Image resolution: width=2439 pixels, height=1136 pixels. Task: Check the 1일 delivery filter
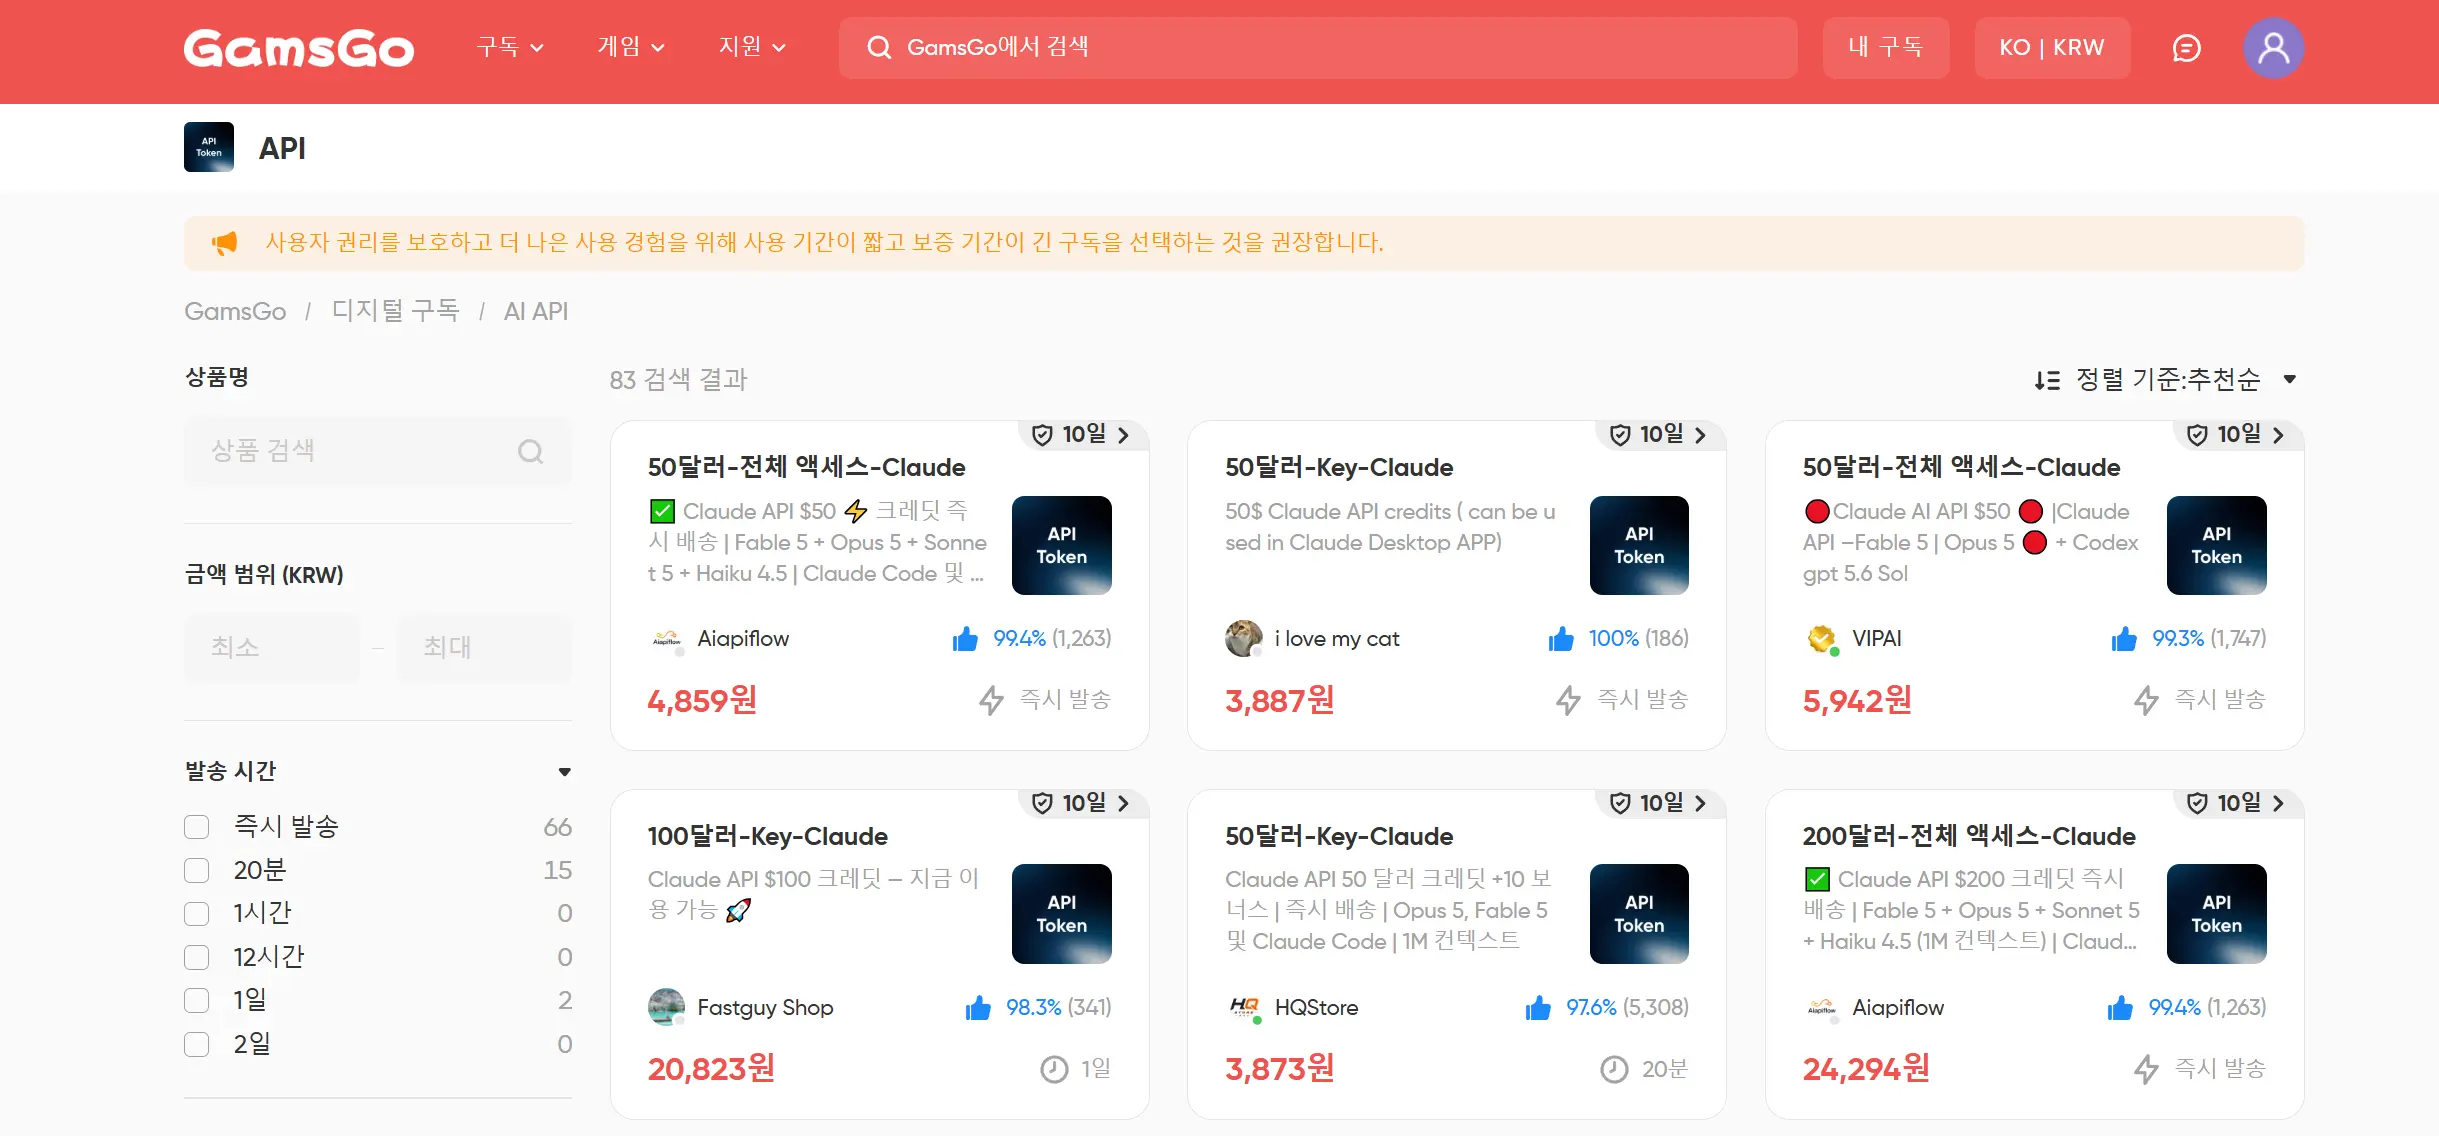[197, 1001]
